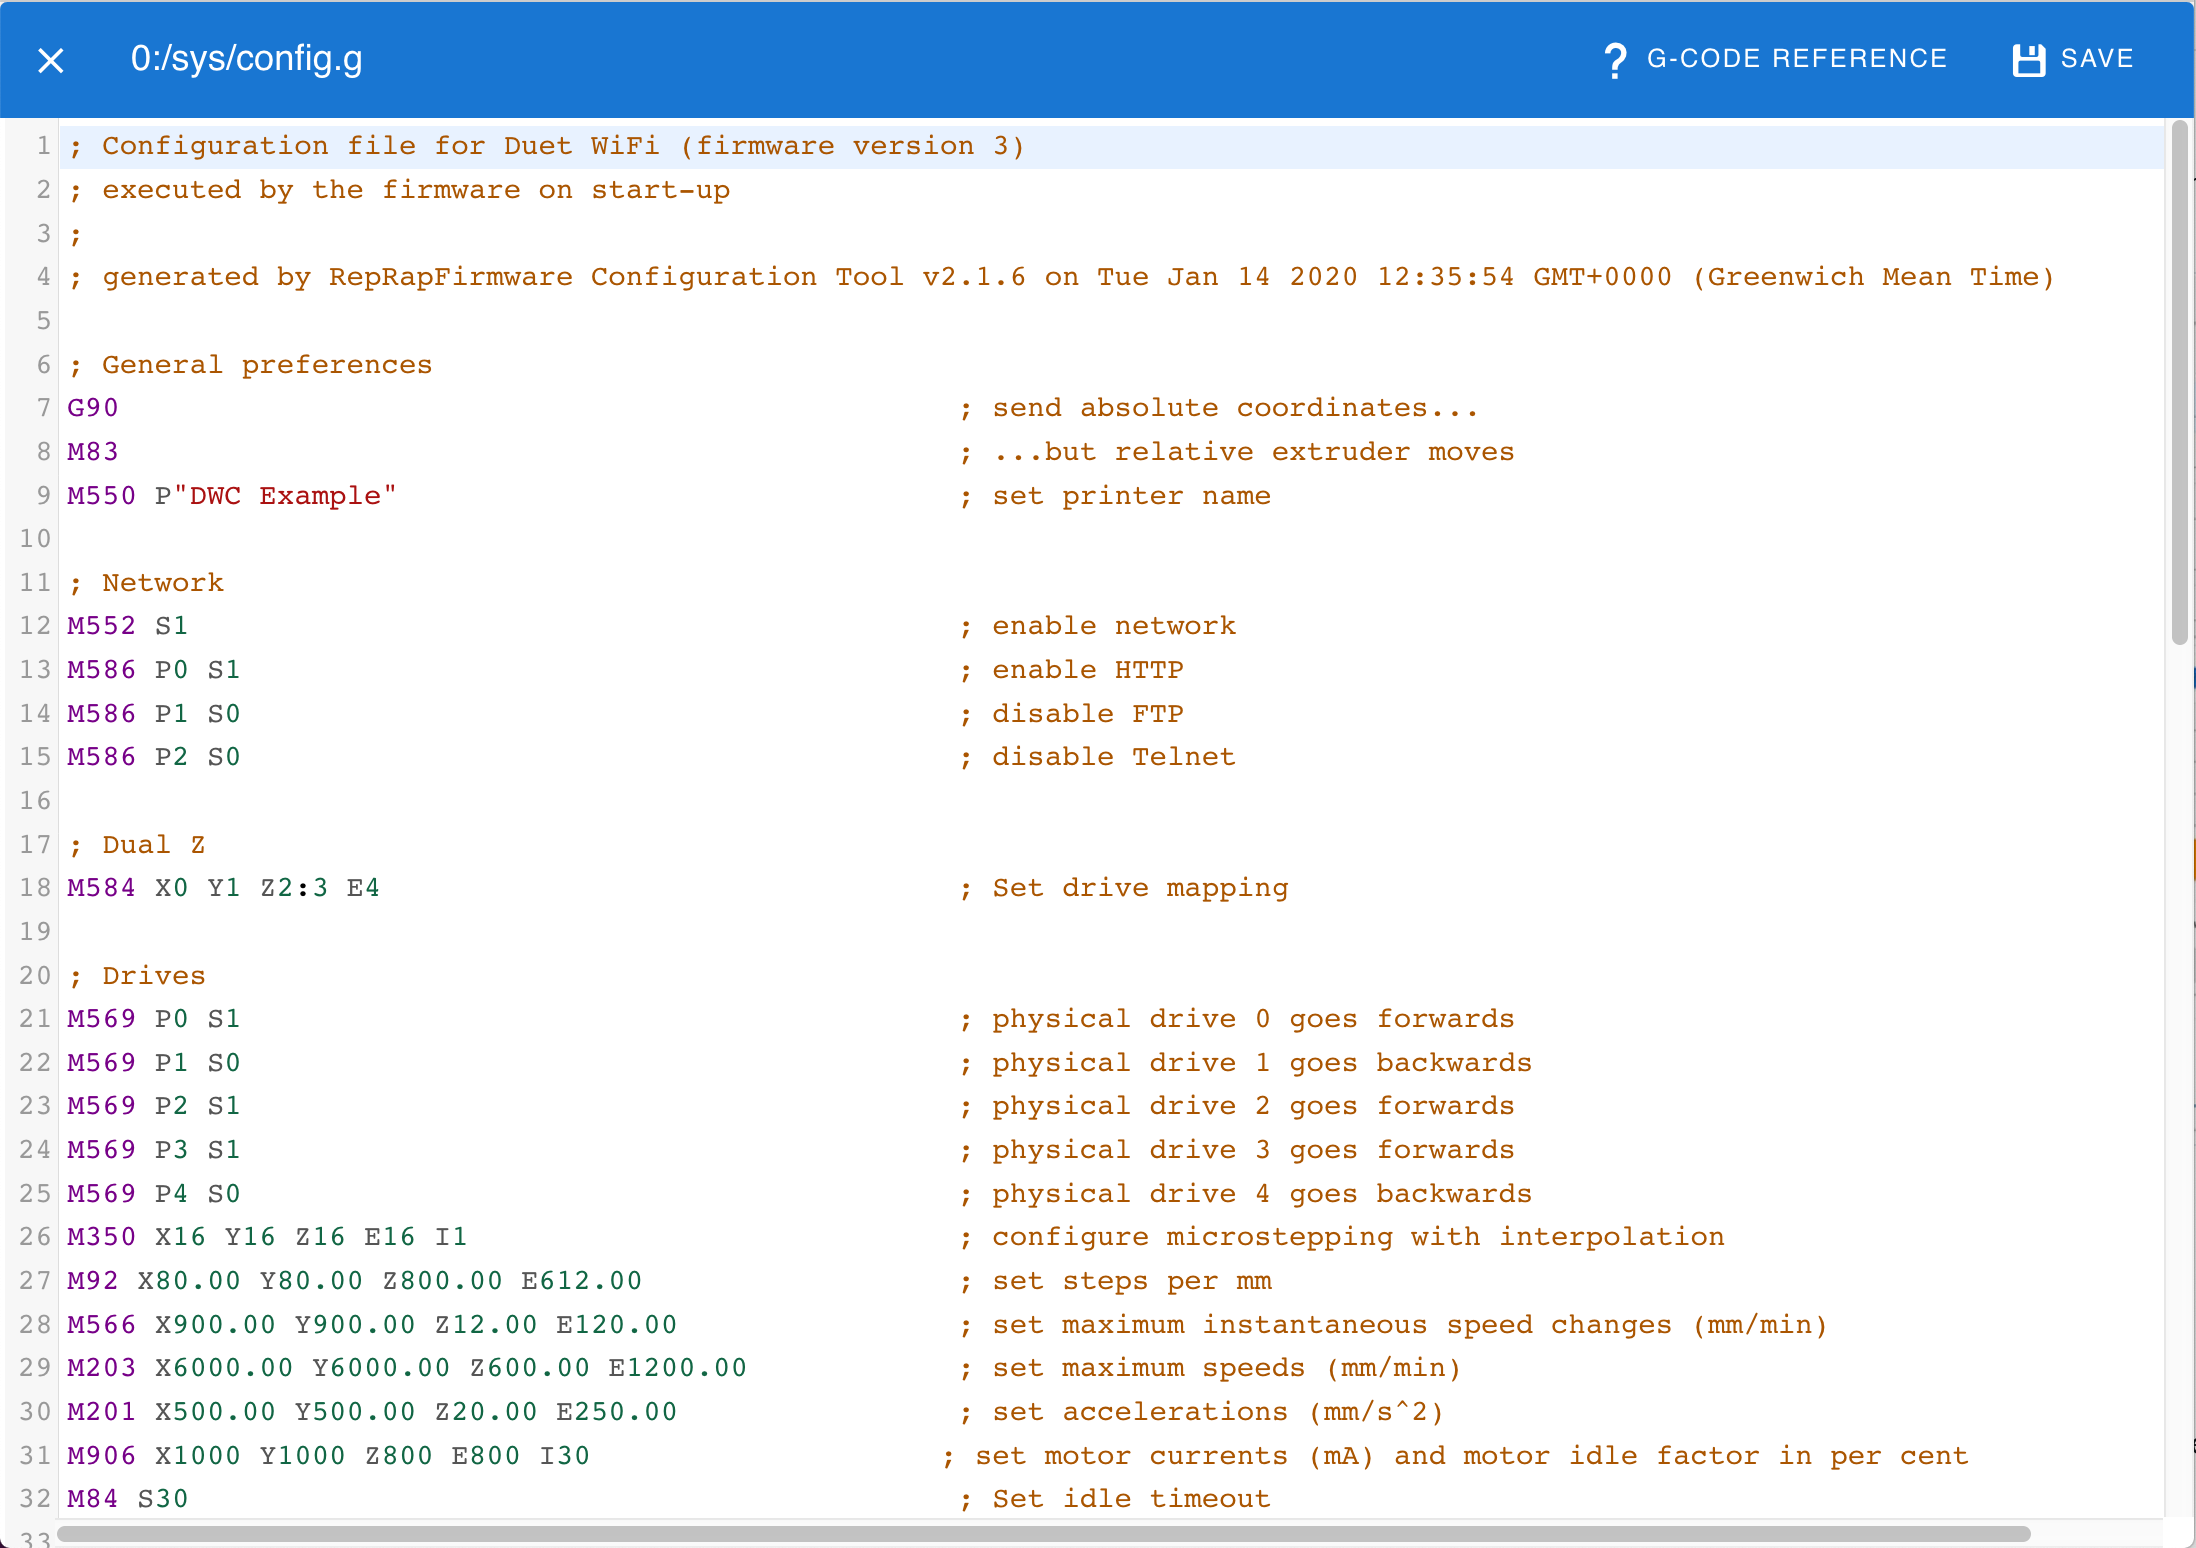Click the M569 P1 S0 command
This screenshot has width=2196, height=1548.
154,1063
